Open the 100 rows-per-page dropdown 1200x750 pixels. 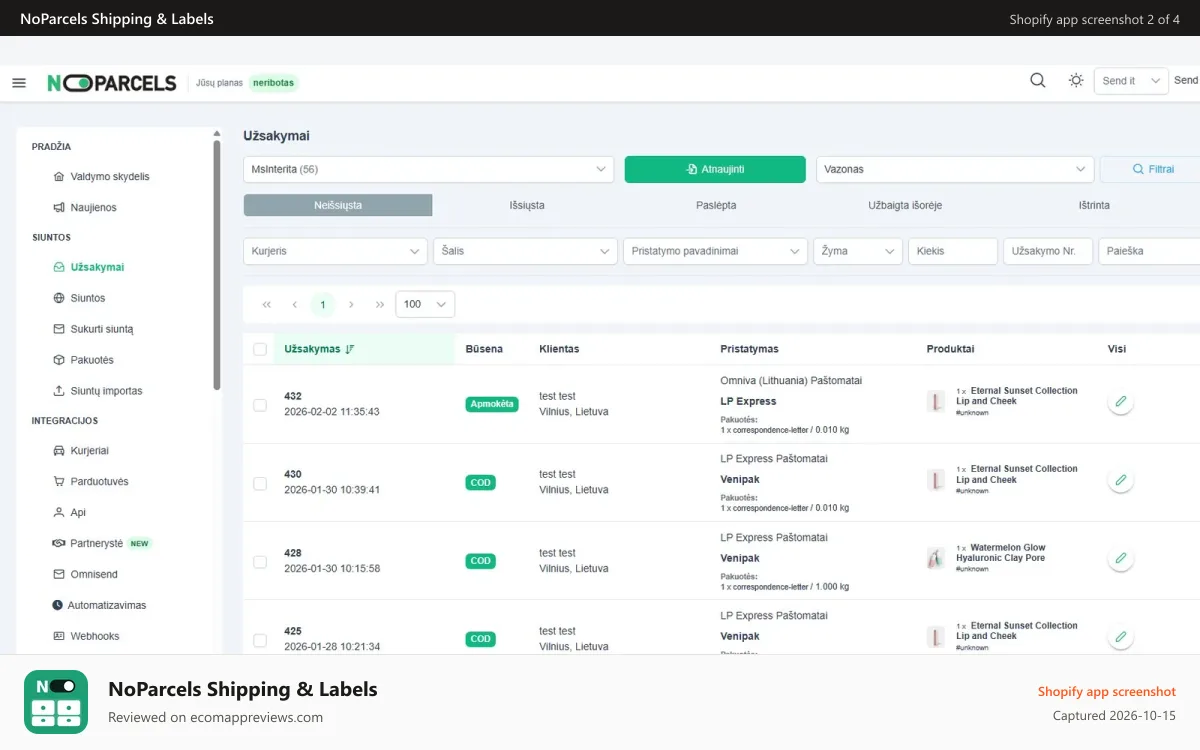425,304
